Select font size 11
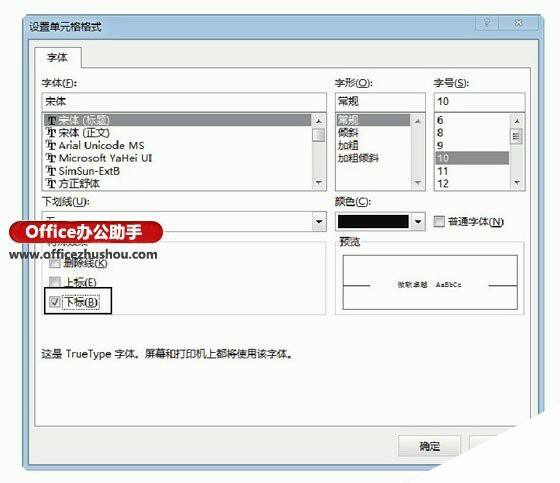The image size is (560, 483). 472,171
